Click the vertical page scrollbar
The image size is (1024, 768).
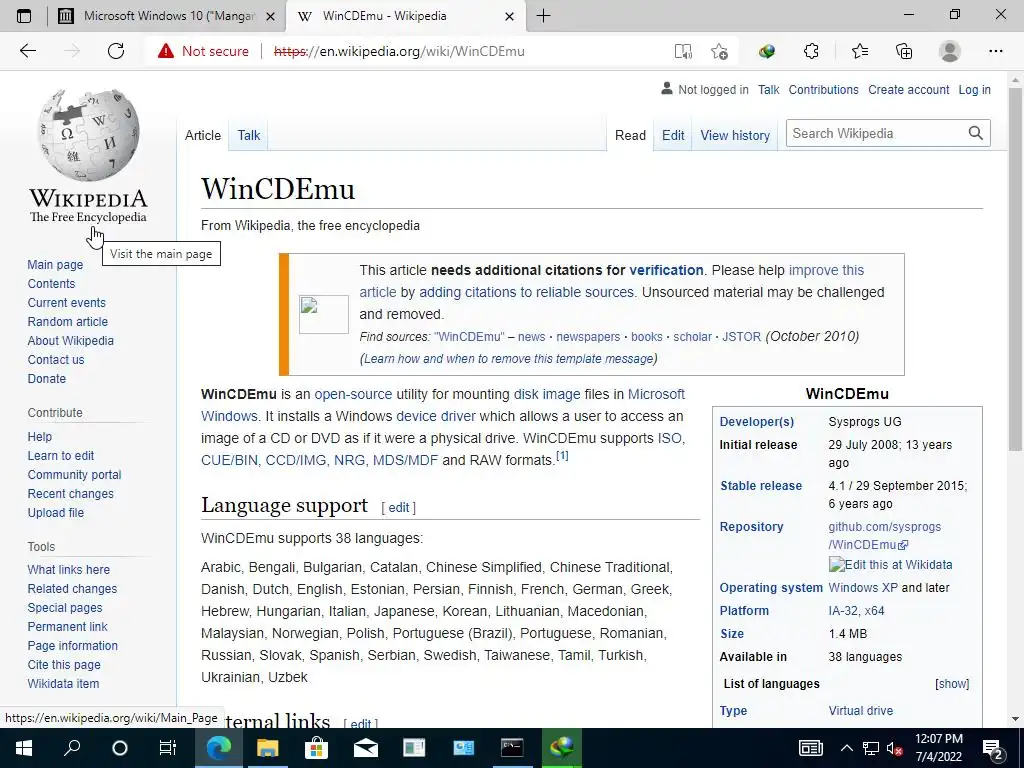1015,269
